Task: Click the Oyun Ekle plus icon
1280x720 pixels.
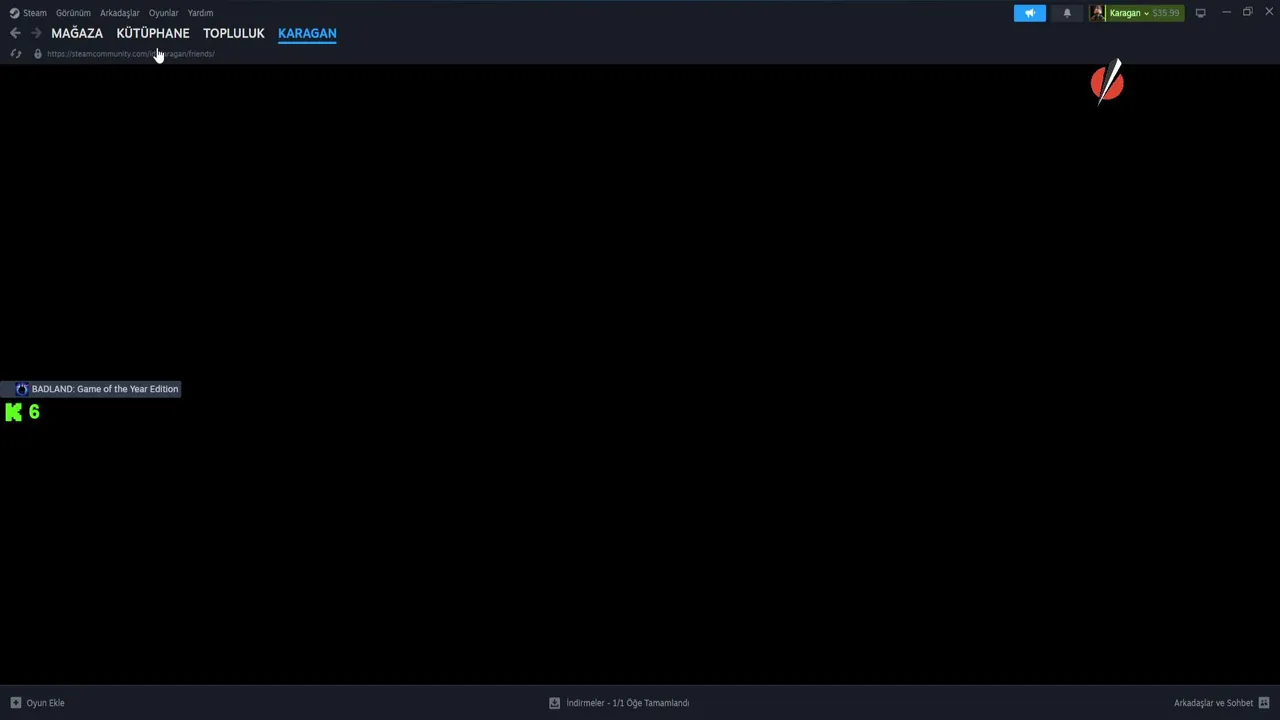Action: point(15,703)
